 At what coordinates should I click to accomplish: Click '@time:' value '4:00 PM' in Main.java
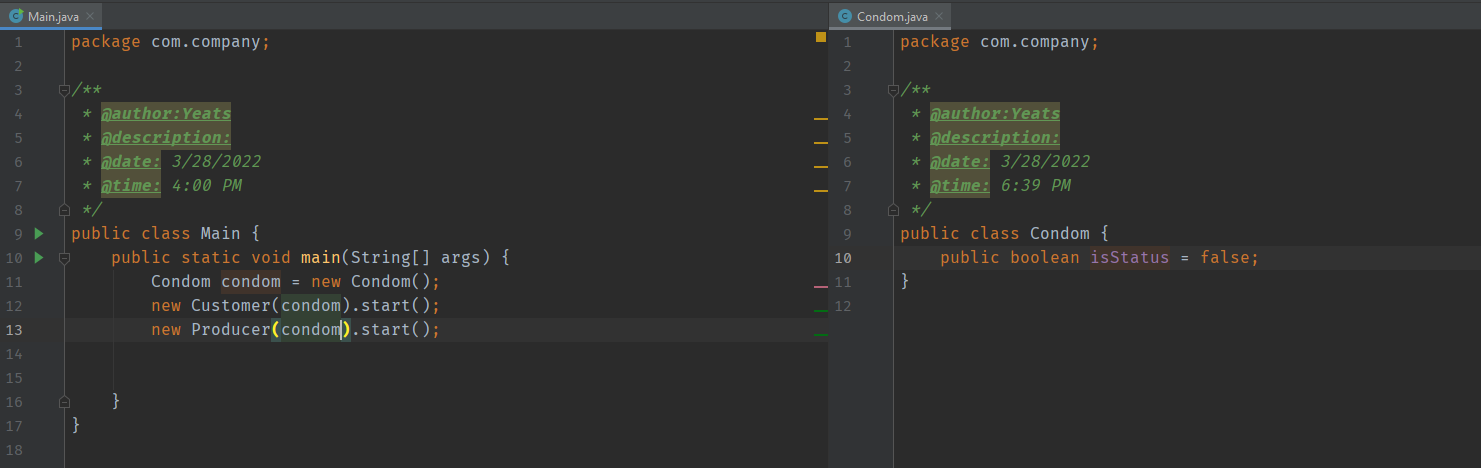tap(206, 186)
